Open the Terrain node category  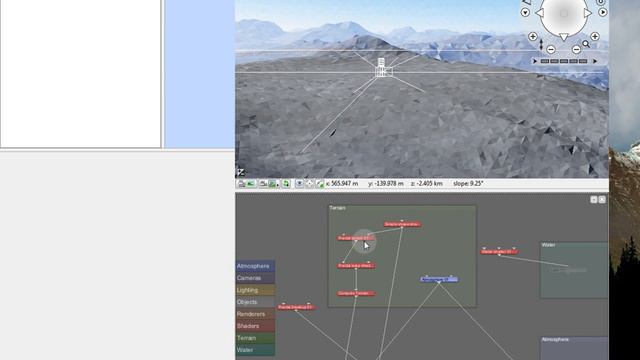255,338
